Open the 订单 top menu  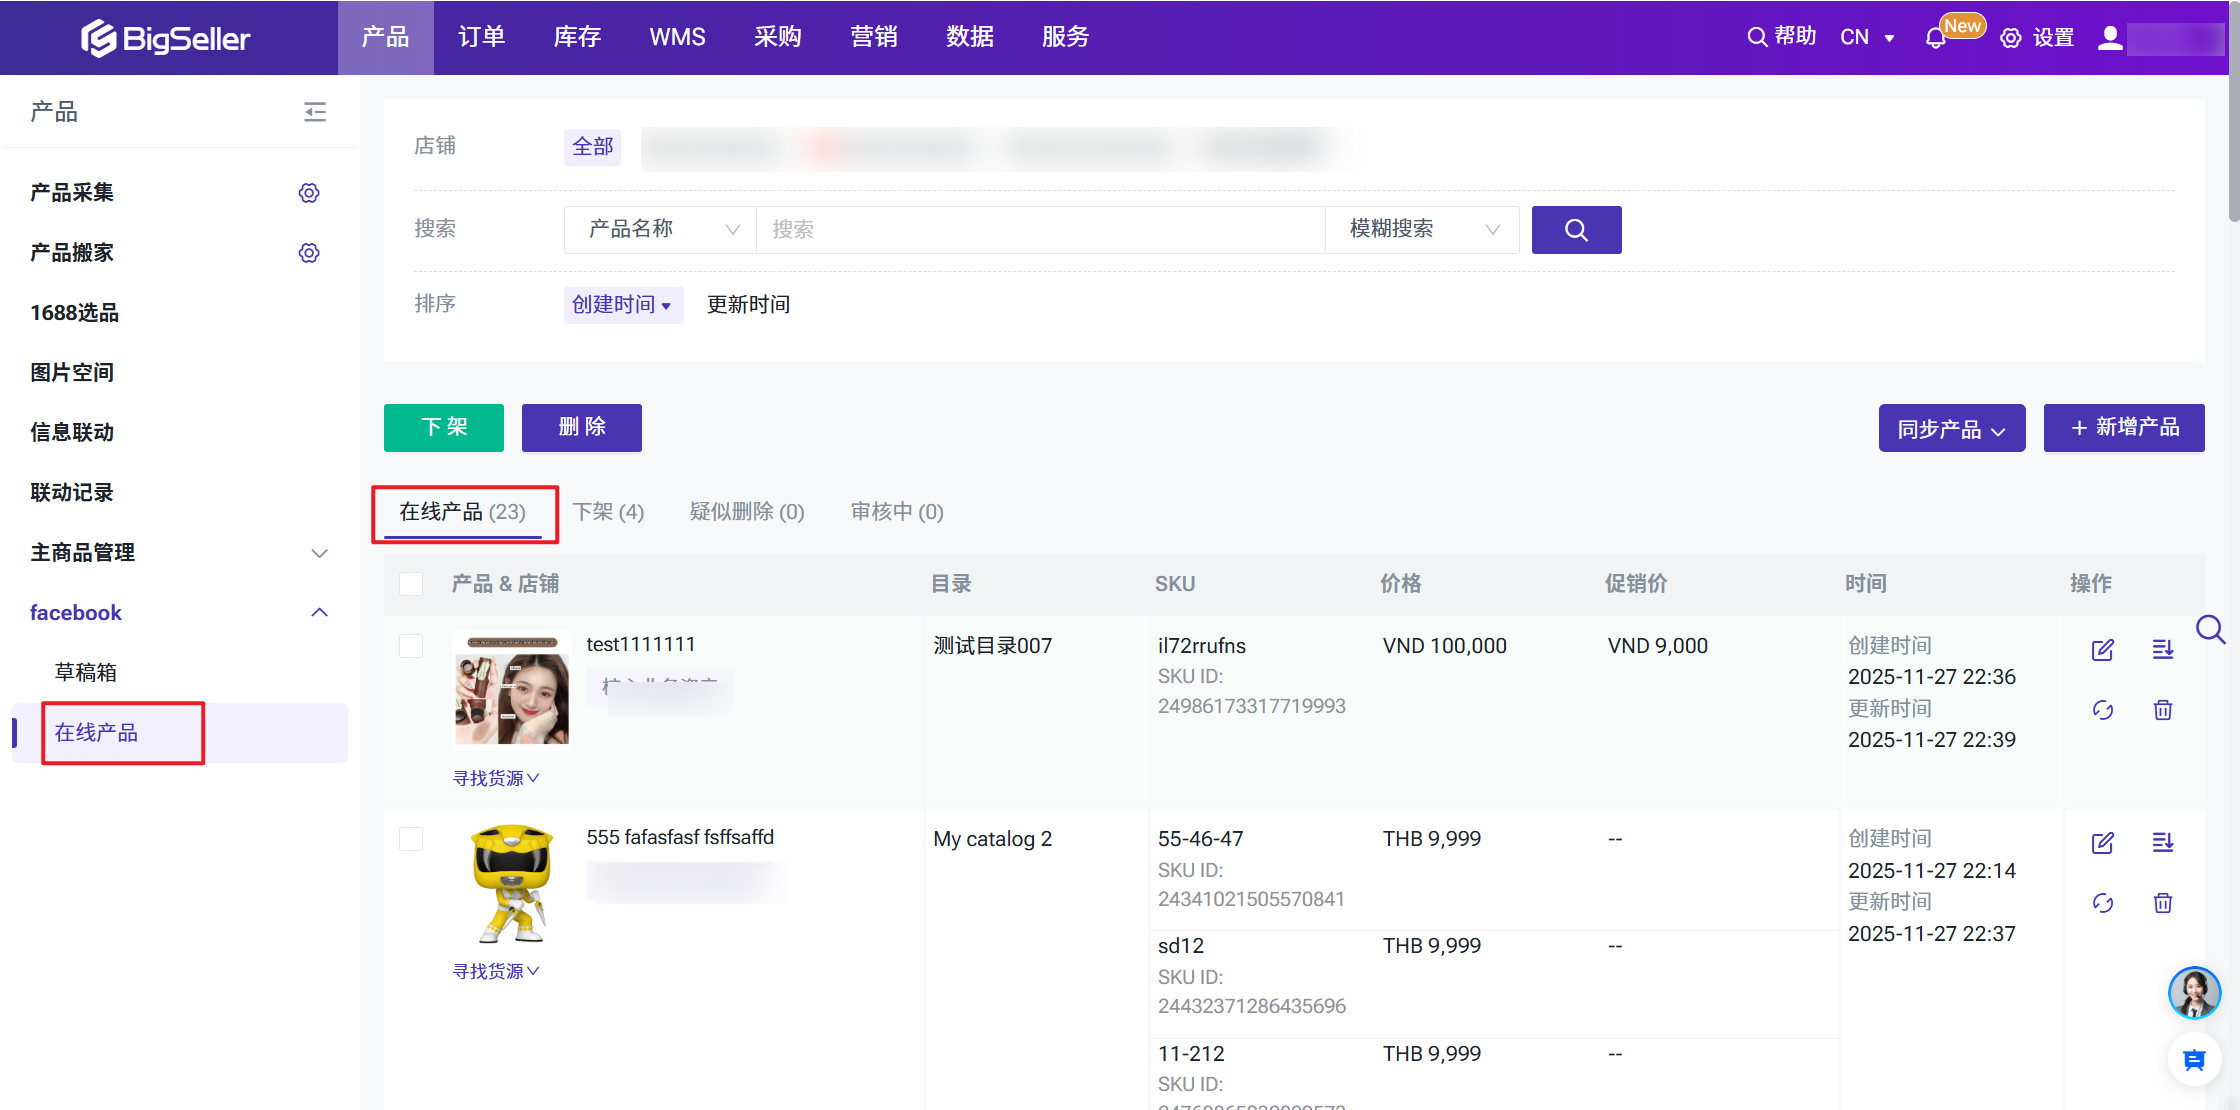481,37
